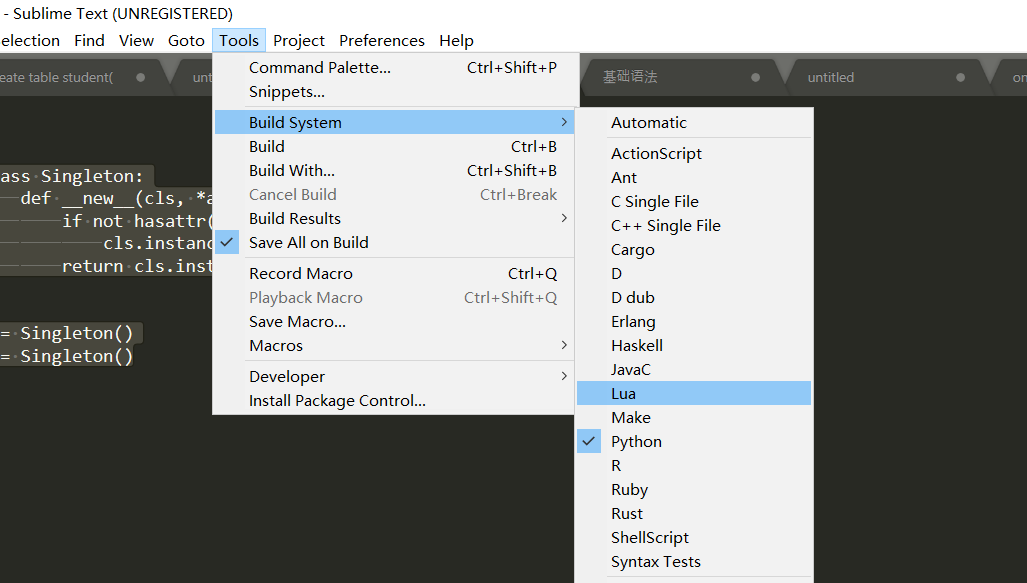Choose Command Palette... from the Tools menu
This screenshot has height=583, width=1027.
pyautogui.click(x=394, y=67)
